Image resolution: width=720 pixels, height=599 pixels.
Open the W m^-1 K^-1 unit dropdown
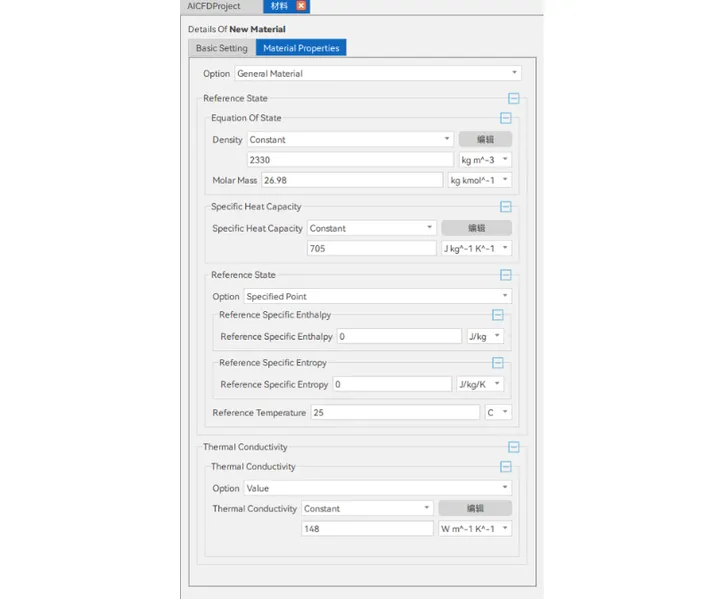coord(475,529)
